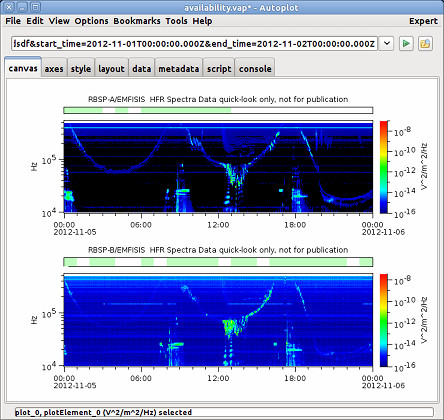Switch to the layout tab
The image size is (444, 420).
pos(111,69)
